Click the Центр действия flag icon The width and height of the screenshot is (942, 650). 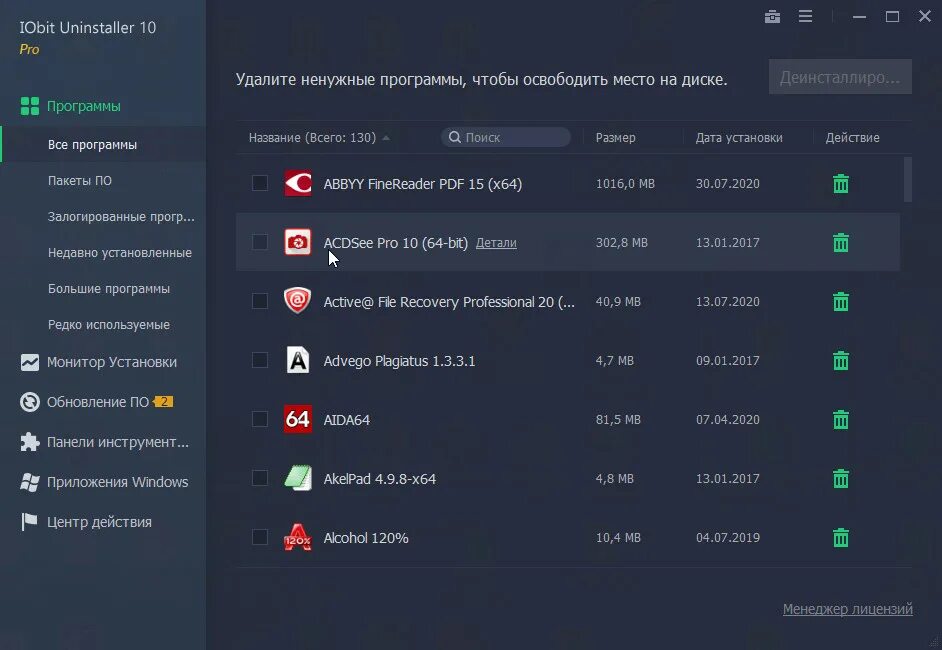pyautogui.click(x=29, y=522)
